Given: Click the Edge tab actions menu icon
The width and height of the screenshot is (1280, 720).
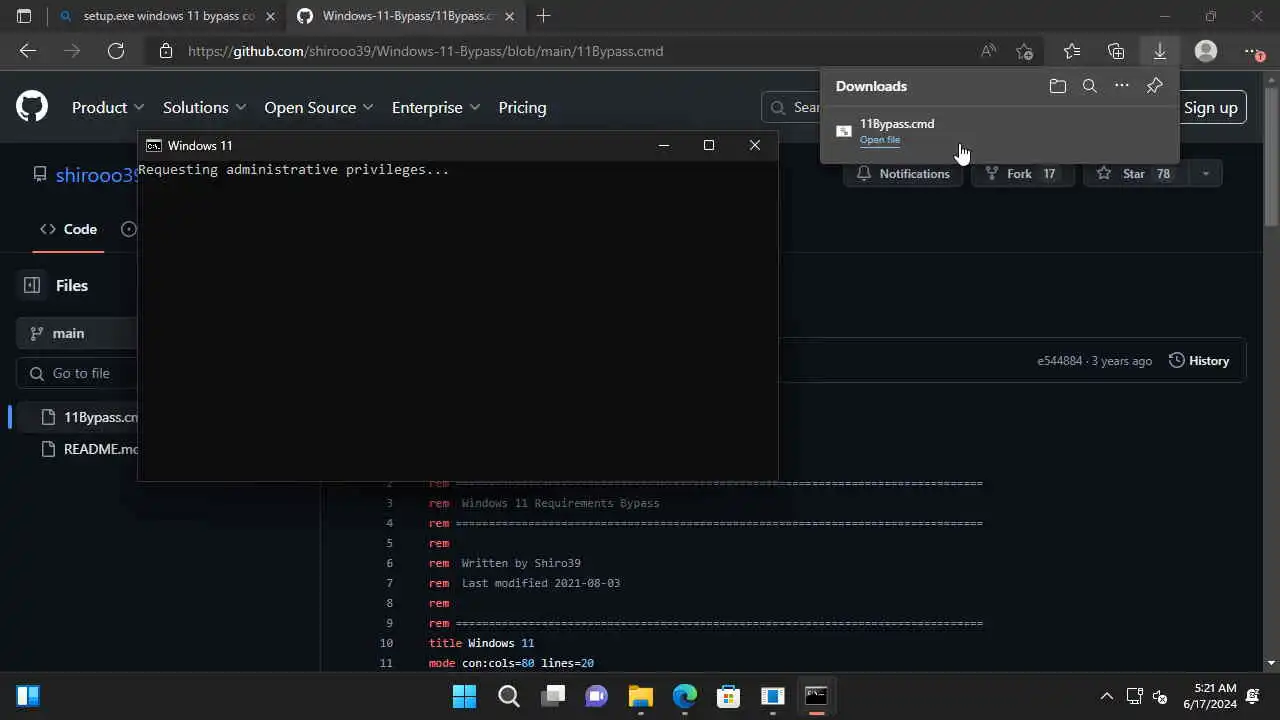Looking at the screenshot, I should point(24,16).
